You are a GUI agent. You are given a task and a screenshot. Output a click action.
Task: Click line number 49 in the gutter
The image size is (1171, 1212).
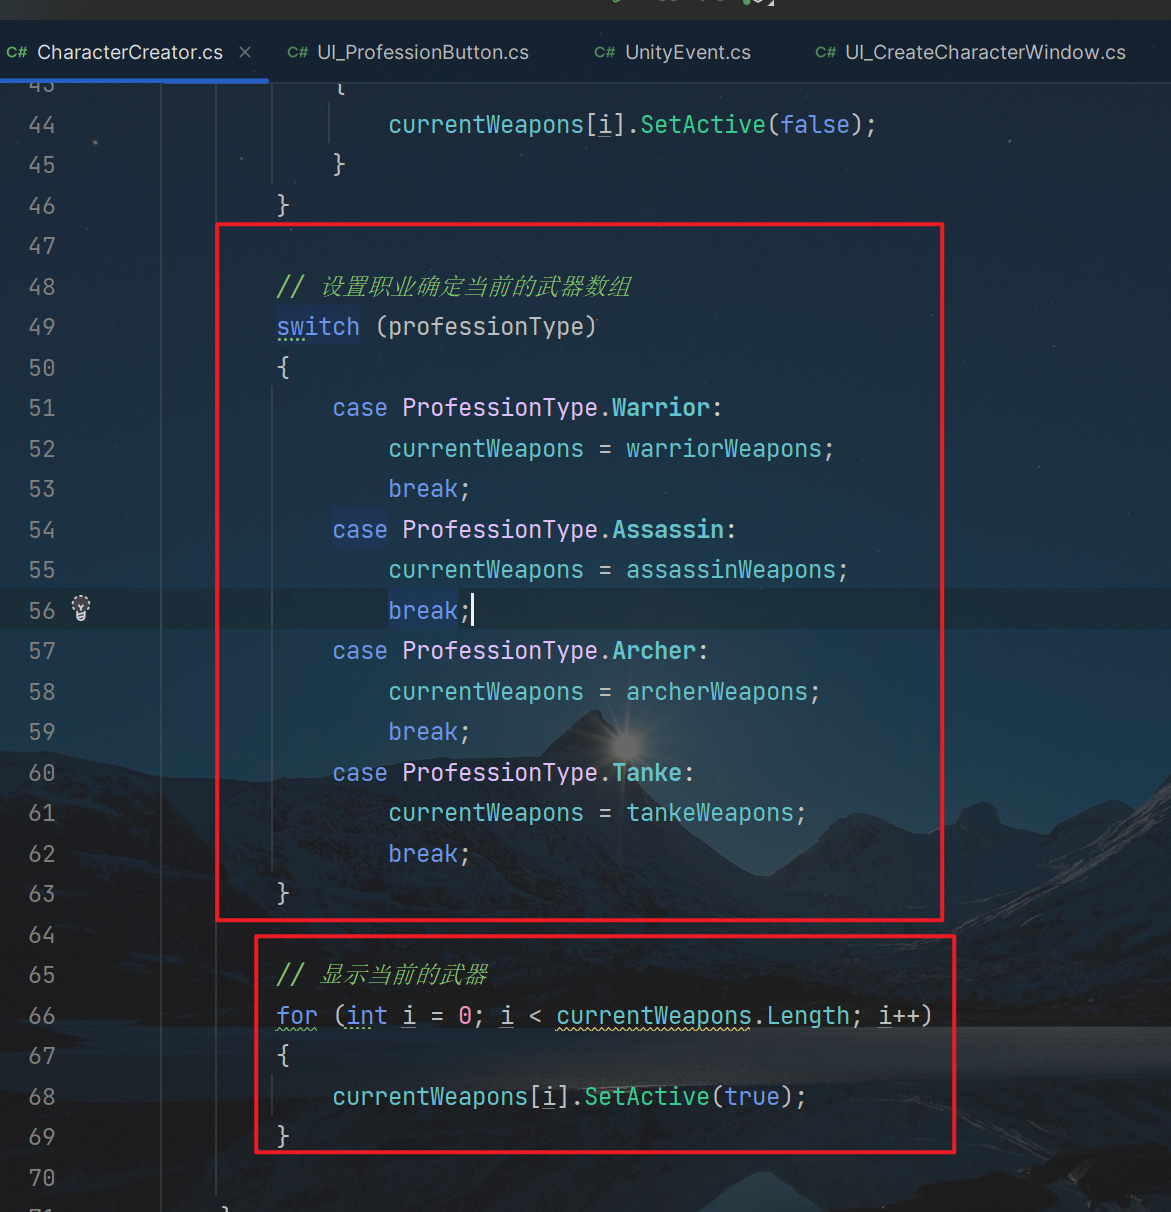[42, 327]
